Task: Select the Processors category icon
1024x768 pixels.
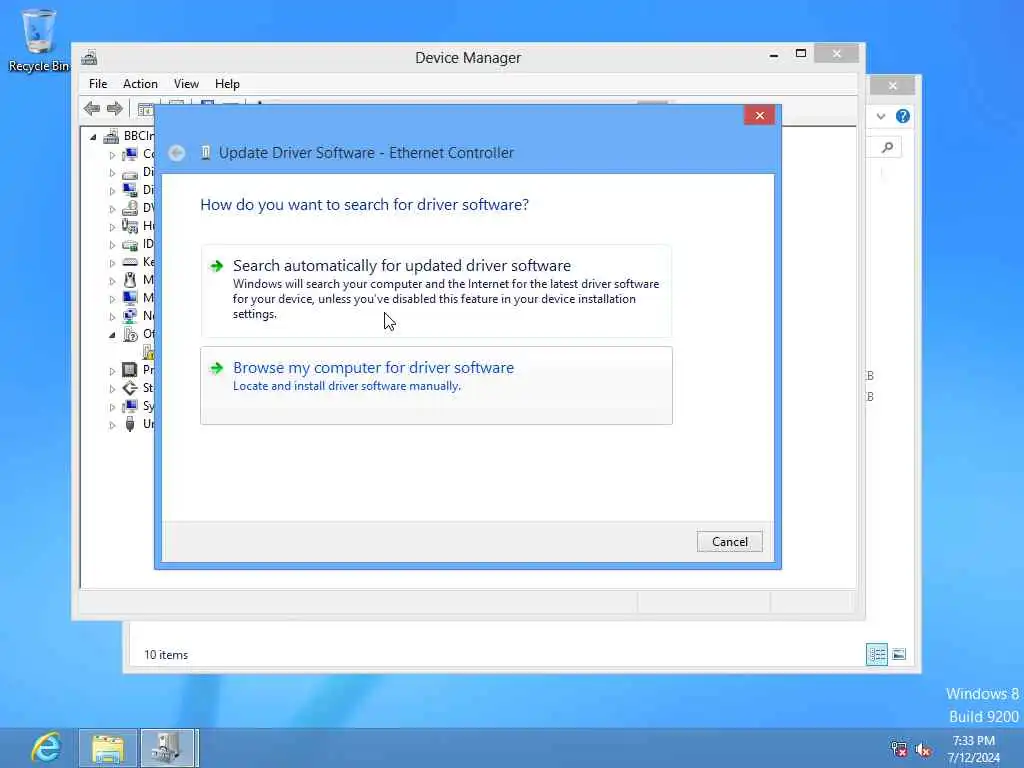Action: (x=130, y=370)
